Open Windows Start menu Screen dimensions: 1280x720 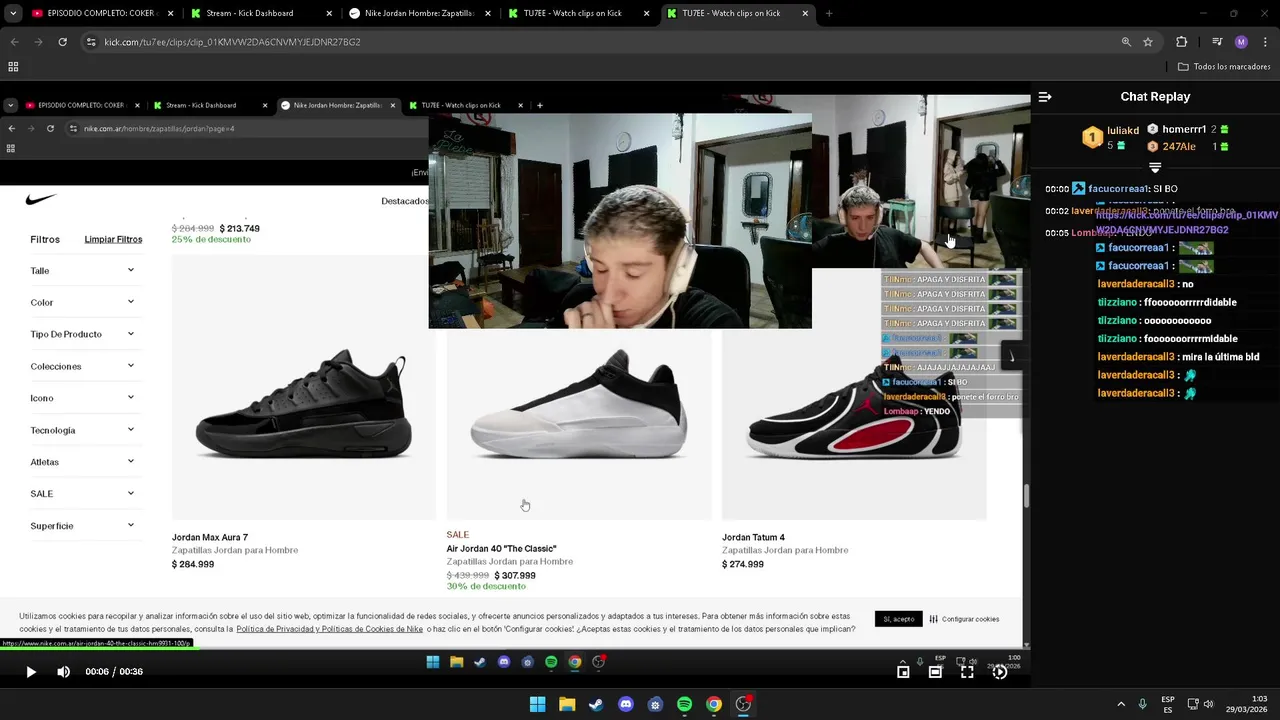(537, 704)
